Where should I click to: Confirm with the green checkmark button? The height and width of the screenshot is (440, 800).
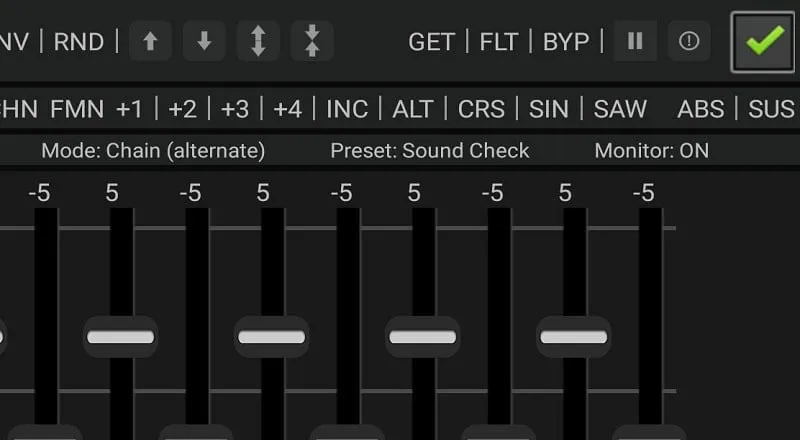(x=763, y=41)
